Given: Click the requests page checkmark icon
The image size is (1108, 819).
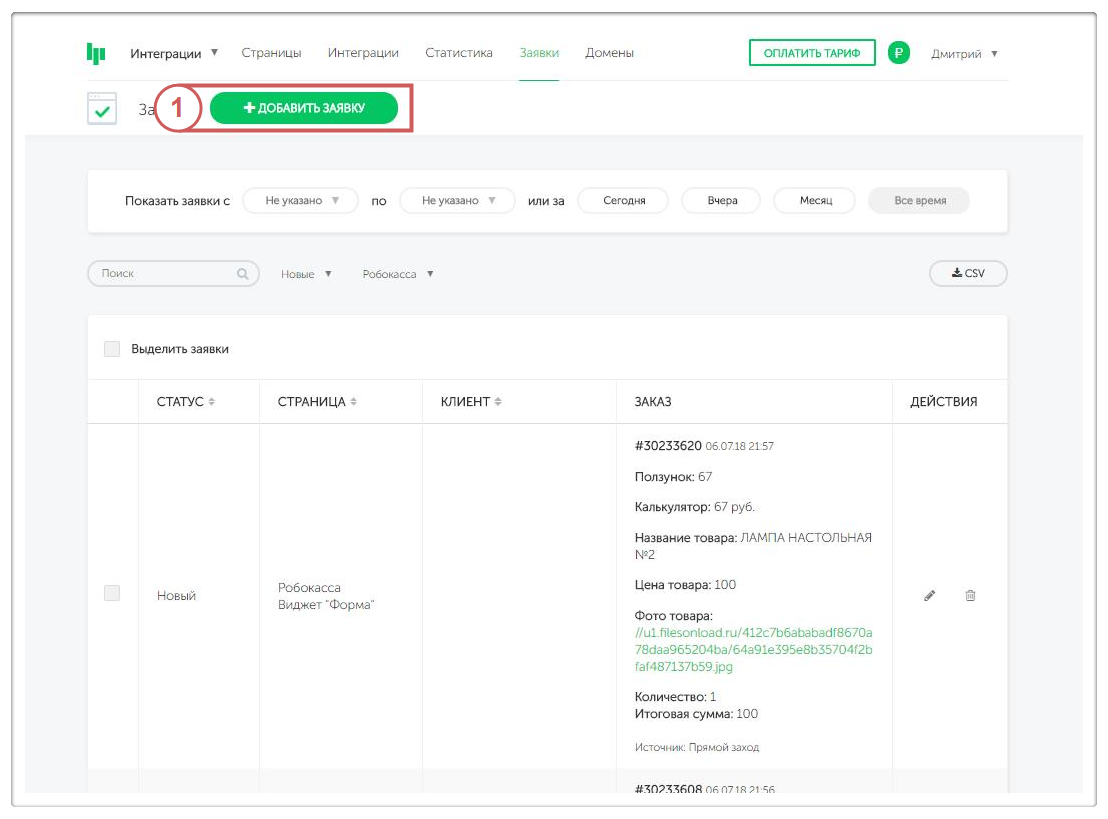Looking at the screenshot, I should 102,109.
